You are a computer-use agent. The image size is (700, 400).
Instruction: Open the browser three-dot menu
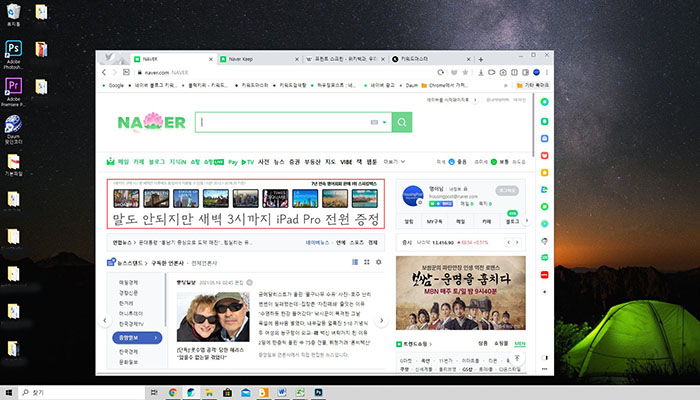[546, 72]
